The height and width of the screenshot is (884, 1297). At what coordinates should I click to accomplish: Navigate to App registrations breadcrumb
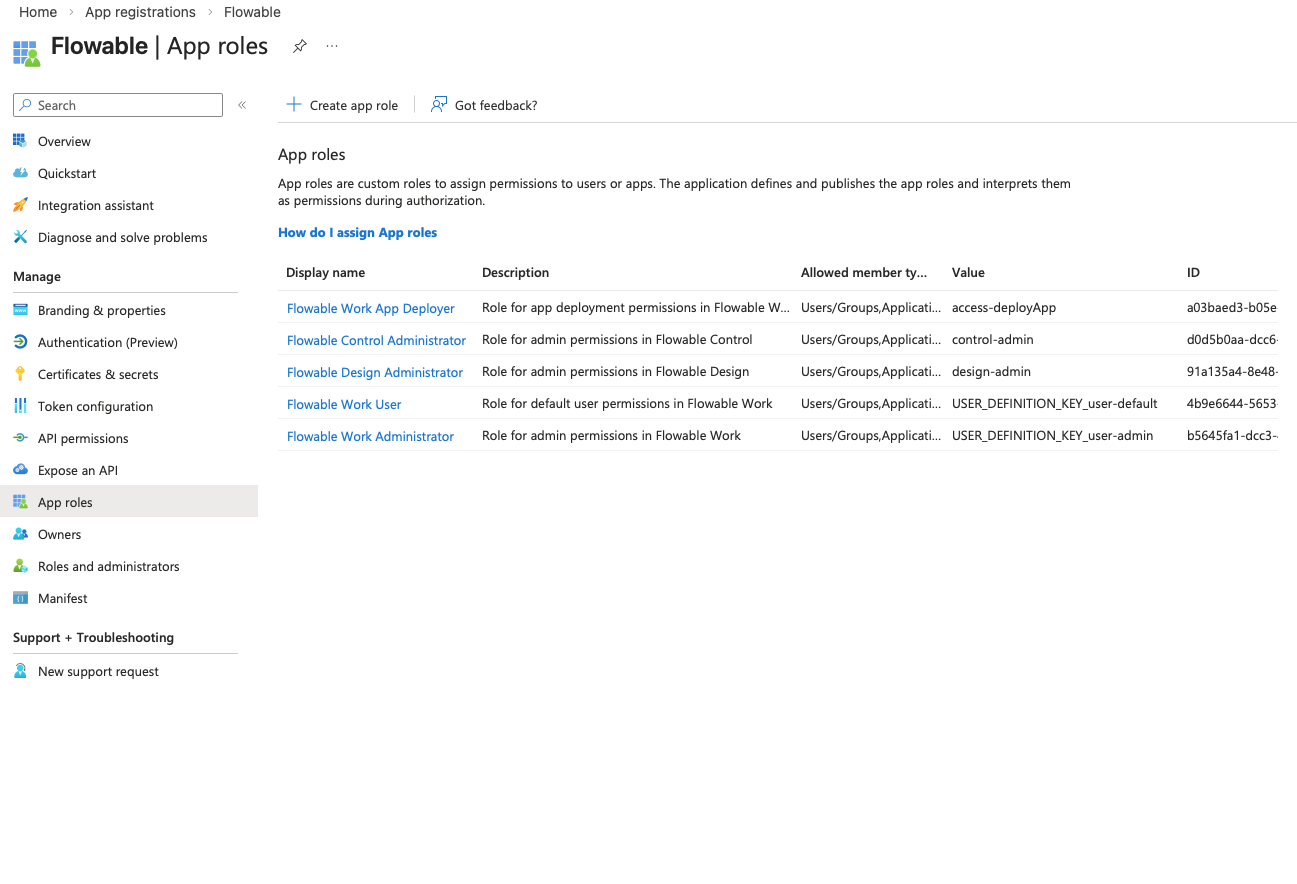pyautogui.click(x=140, y=12)
